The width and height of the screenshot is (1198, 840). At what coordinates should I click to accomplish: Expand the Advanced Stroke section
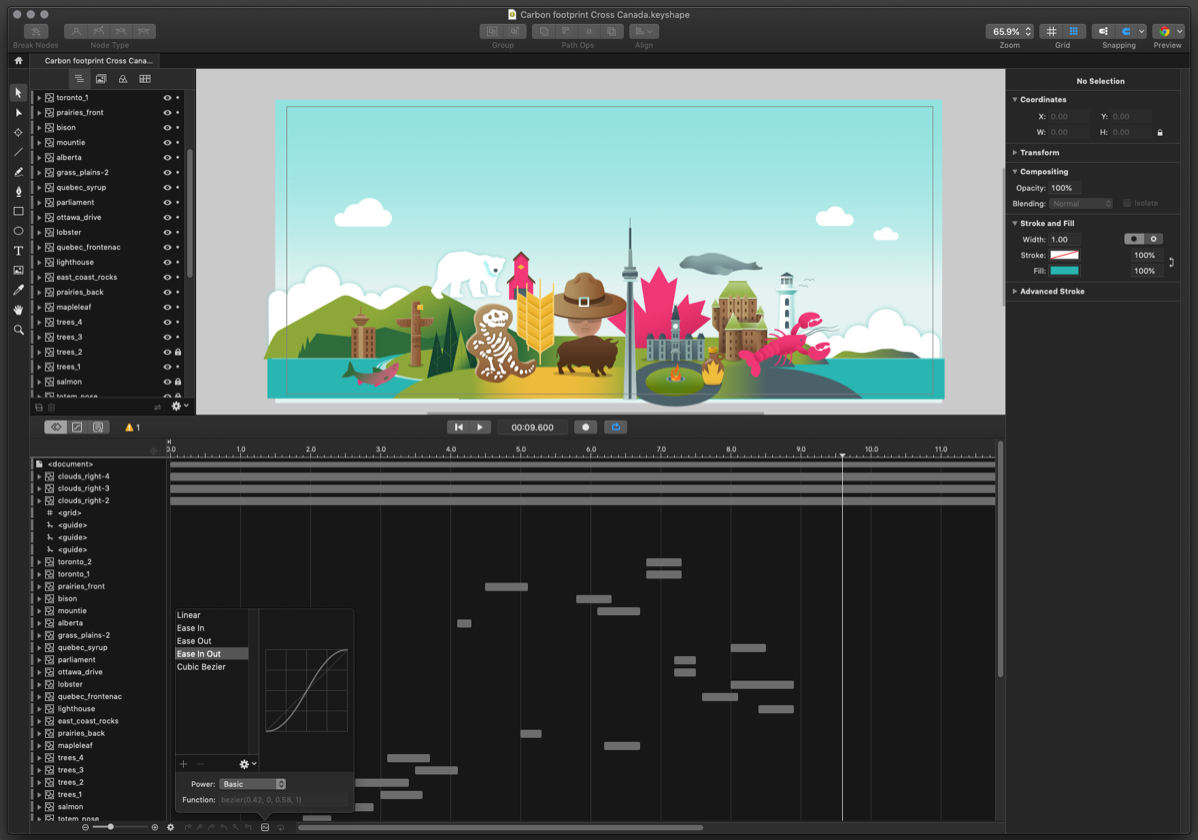1051,291
